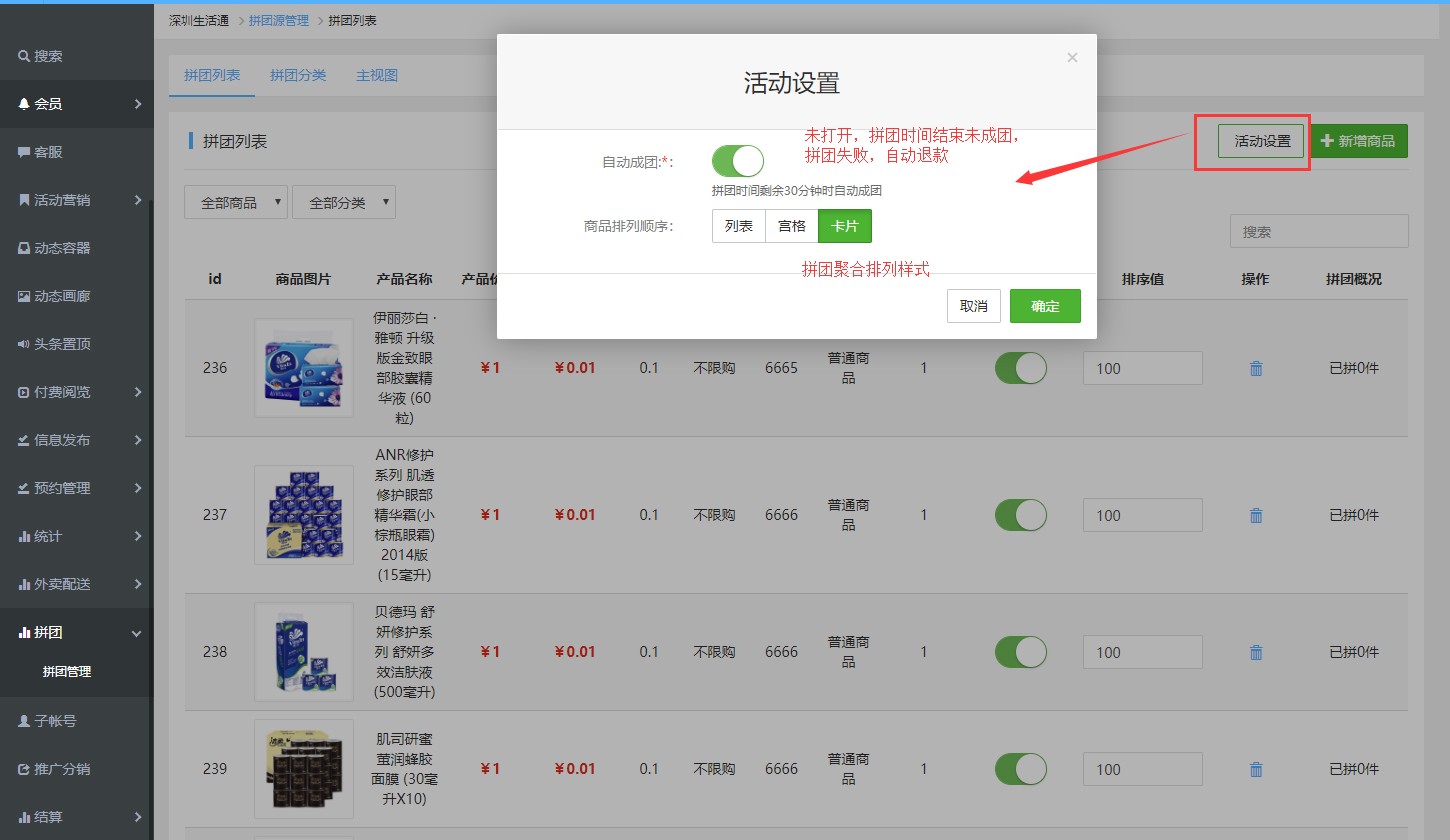Open 客服 customer service sidebar item
This screenshot has height=840, width=1450.
(x=48, y=152)
